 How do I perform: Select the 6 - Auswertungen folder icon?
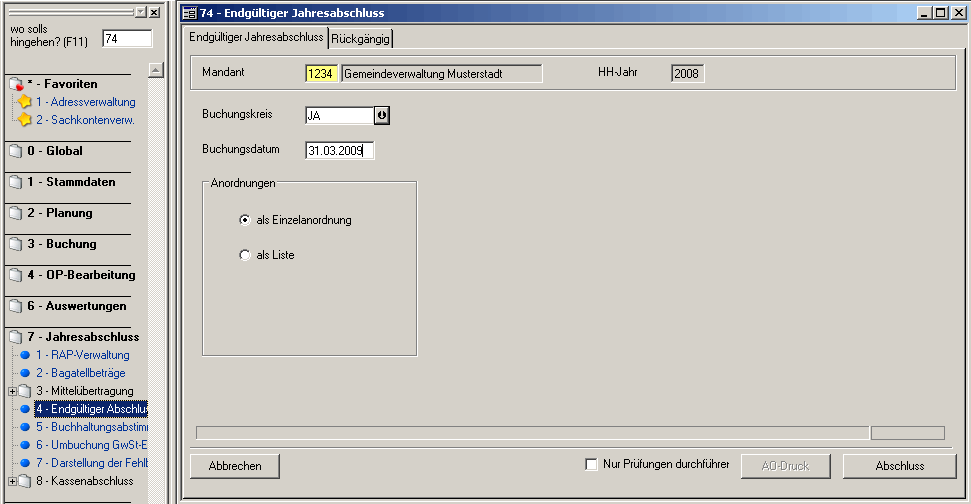pyautogui.click(x=15, y=307)
